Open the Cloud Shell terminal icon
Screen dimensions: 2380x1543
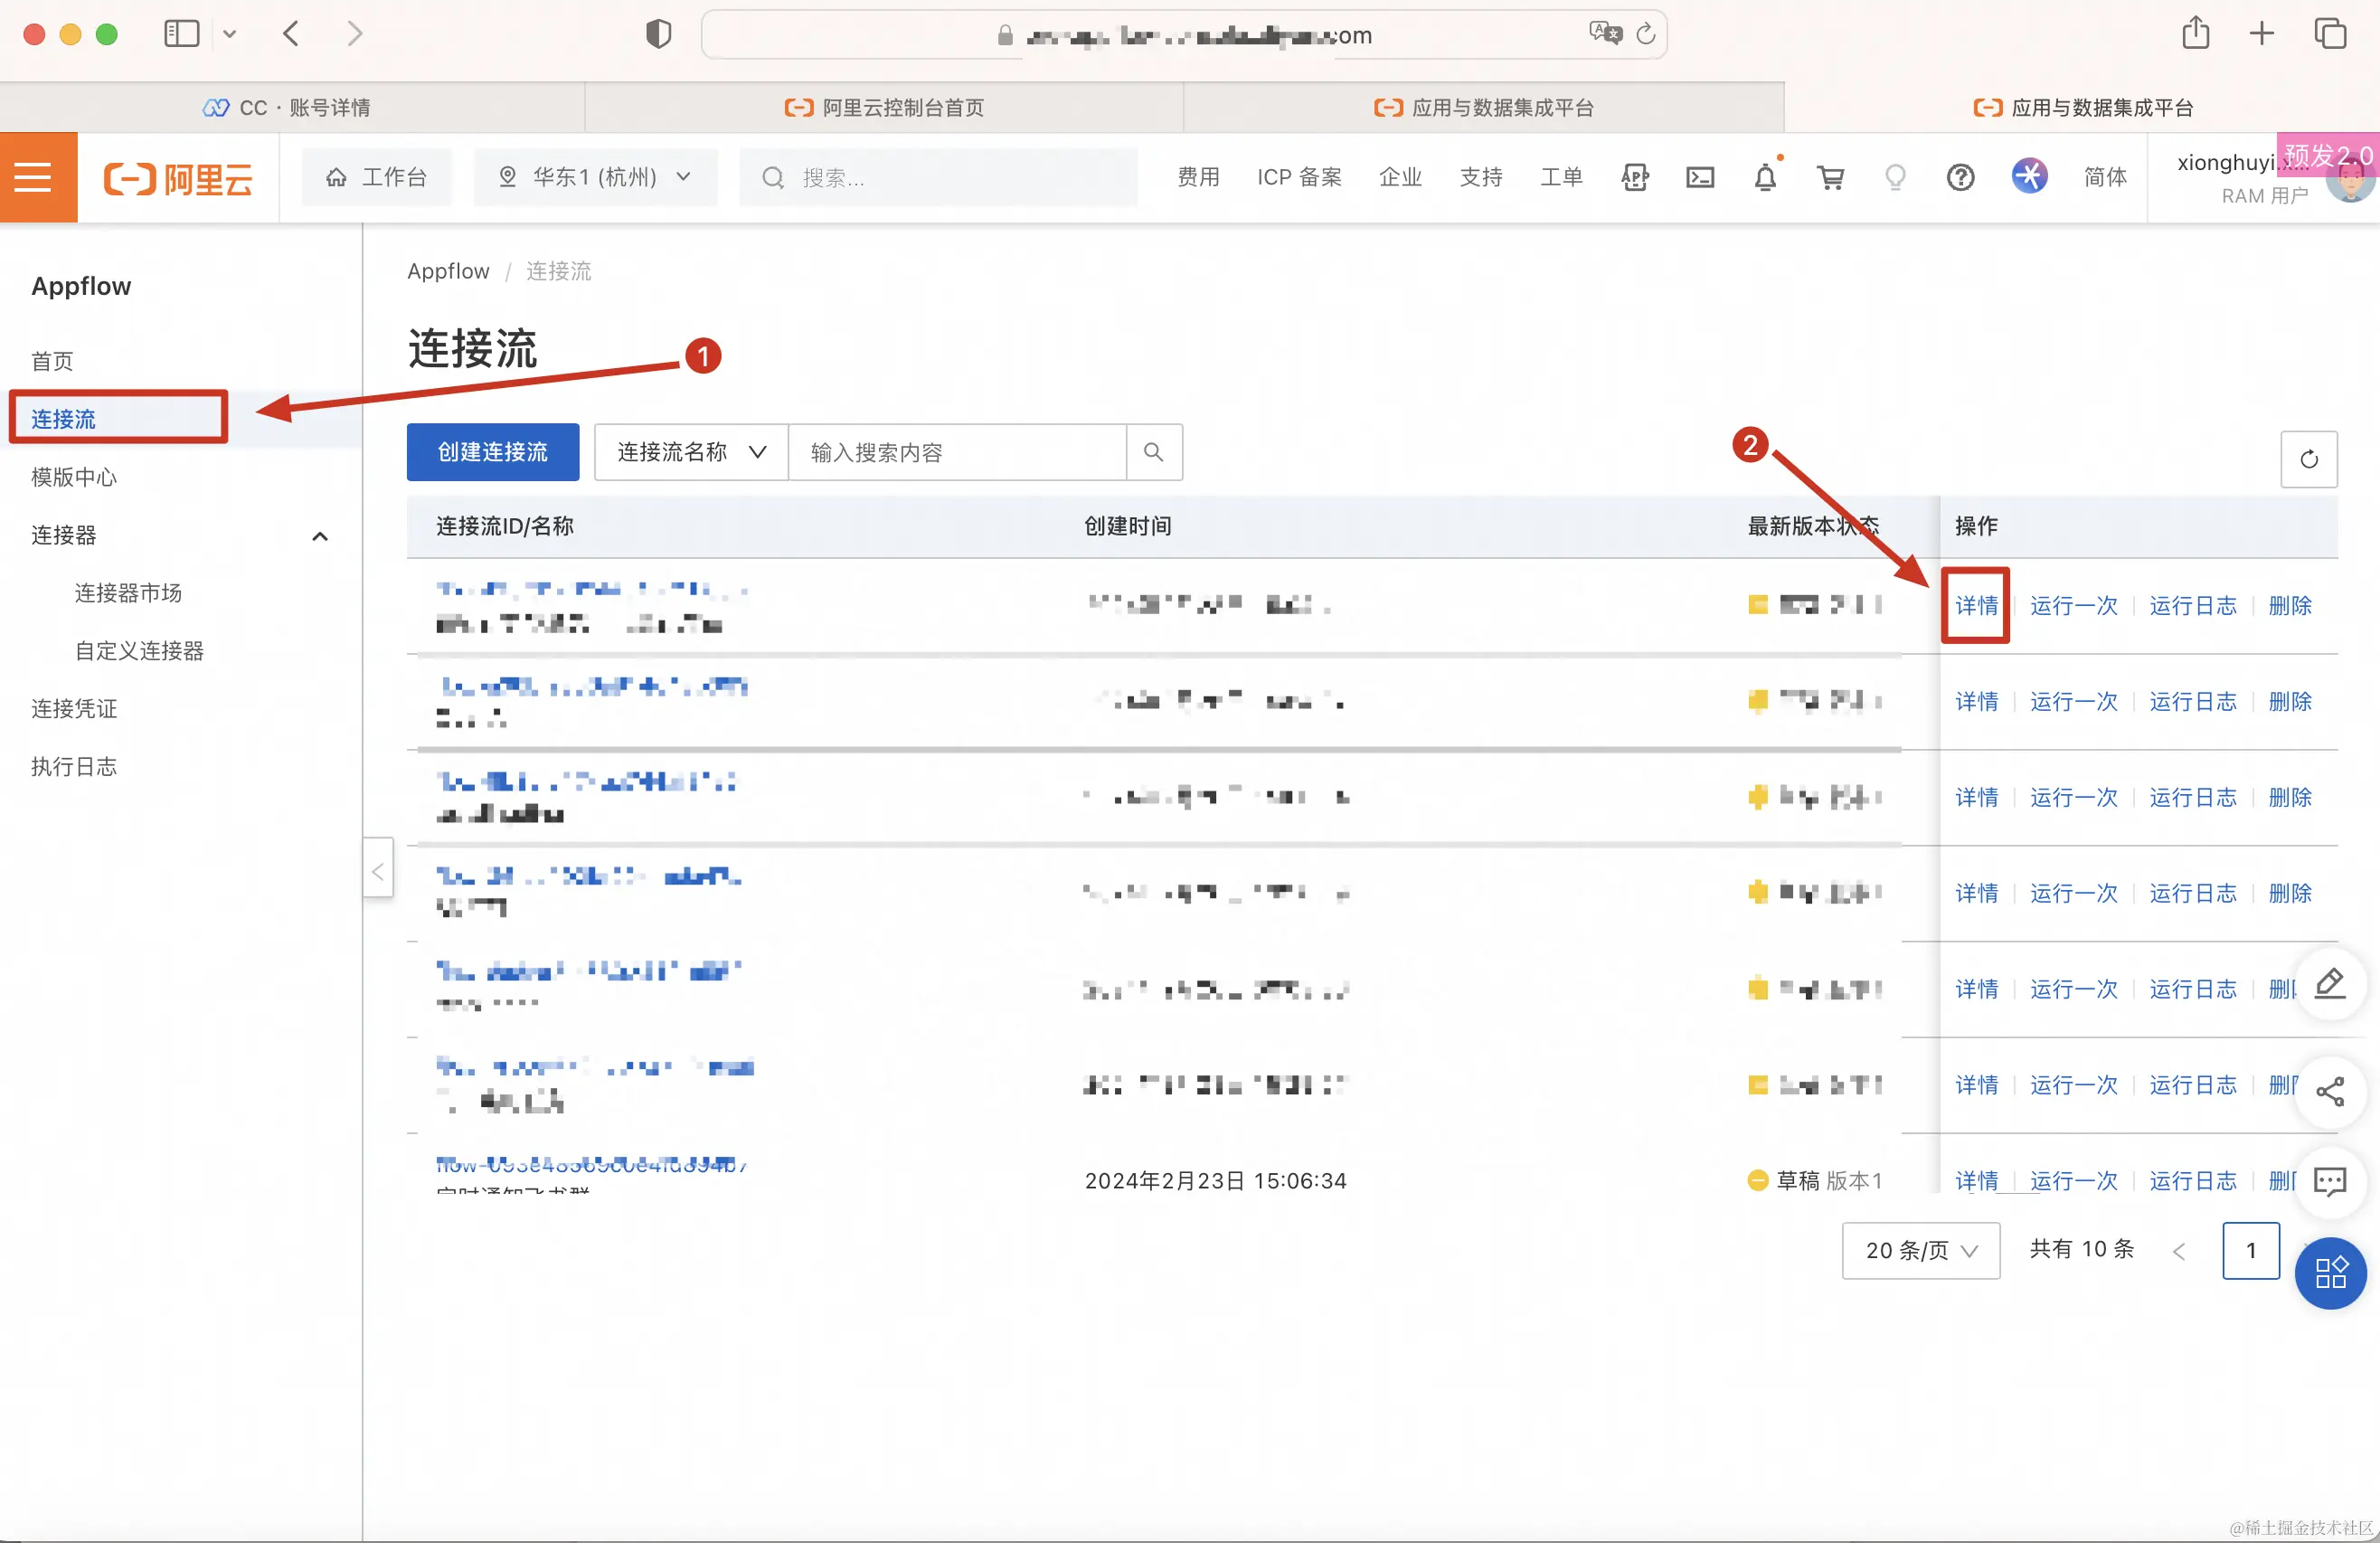[1699, 178]
